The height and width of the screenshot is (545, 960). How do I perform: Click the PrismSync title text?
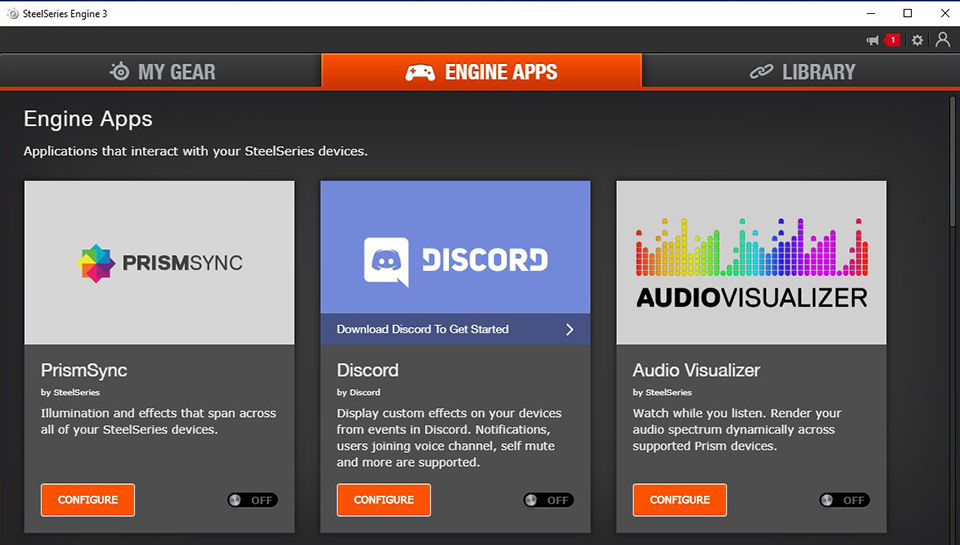84,370
